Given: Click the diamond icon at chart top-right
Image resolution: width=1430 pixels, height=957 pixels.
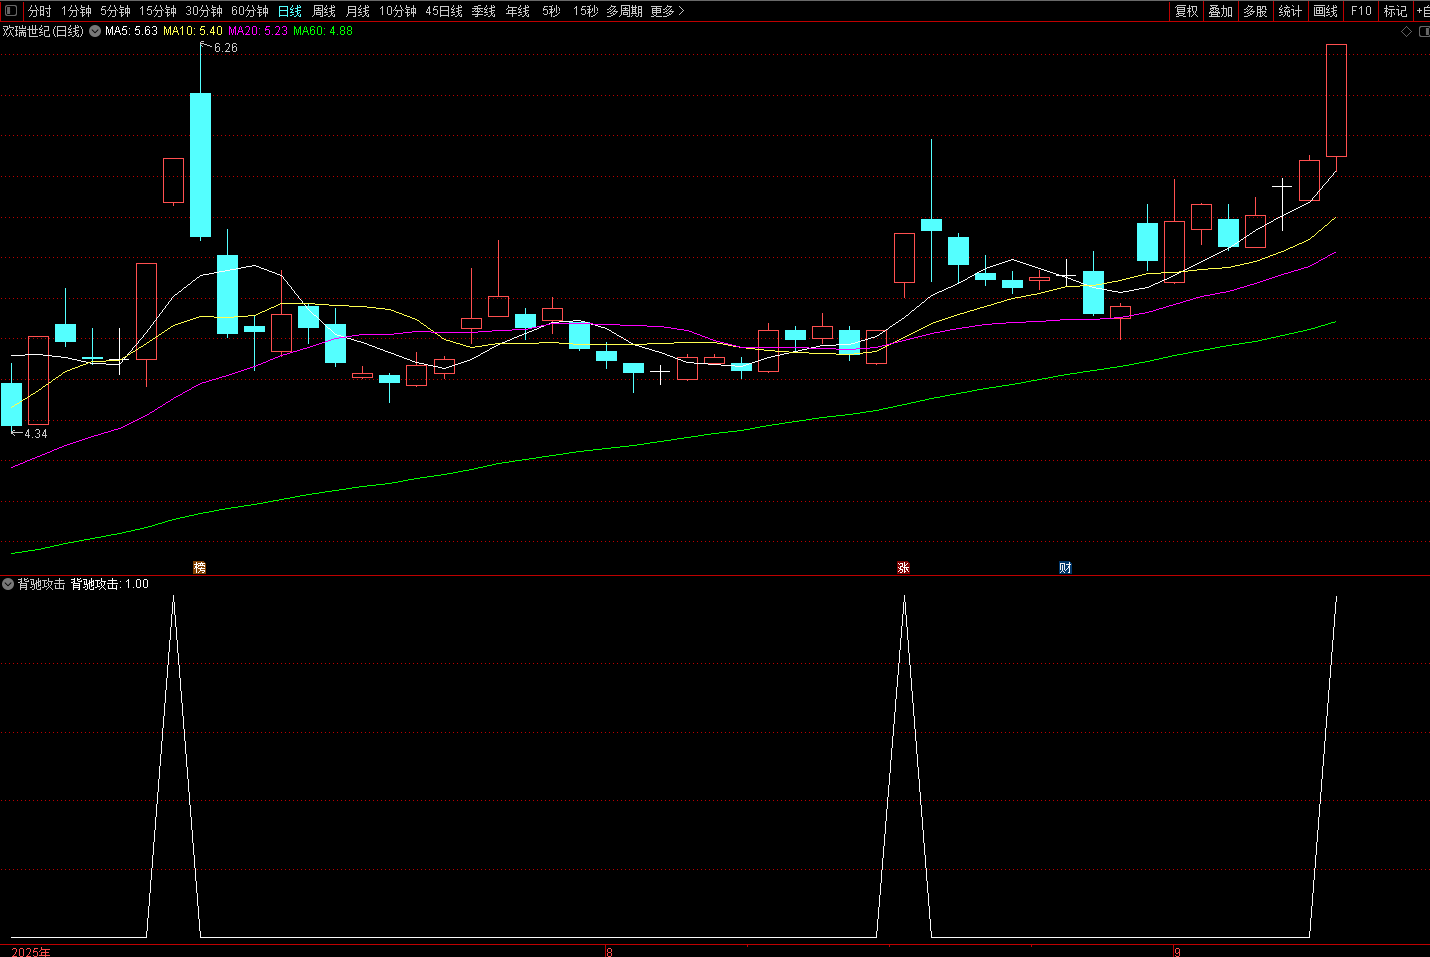Looking at the screenshot, I should 1407,31.
